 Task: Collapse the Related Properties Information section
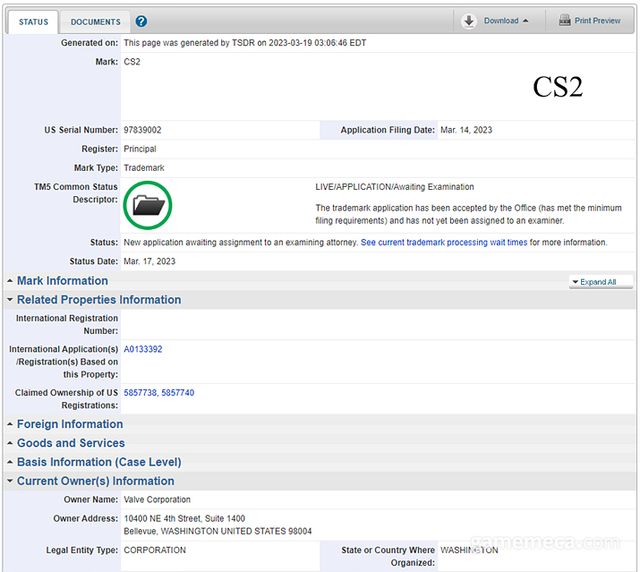pyautogui.click(x=98, y=300)
